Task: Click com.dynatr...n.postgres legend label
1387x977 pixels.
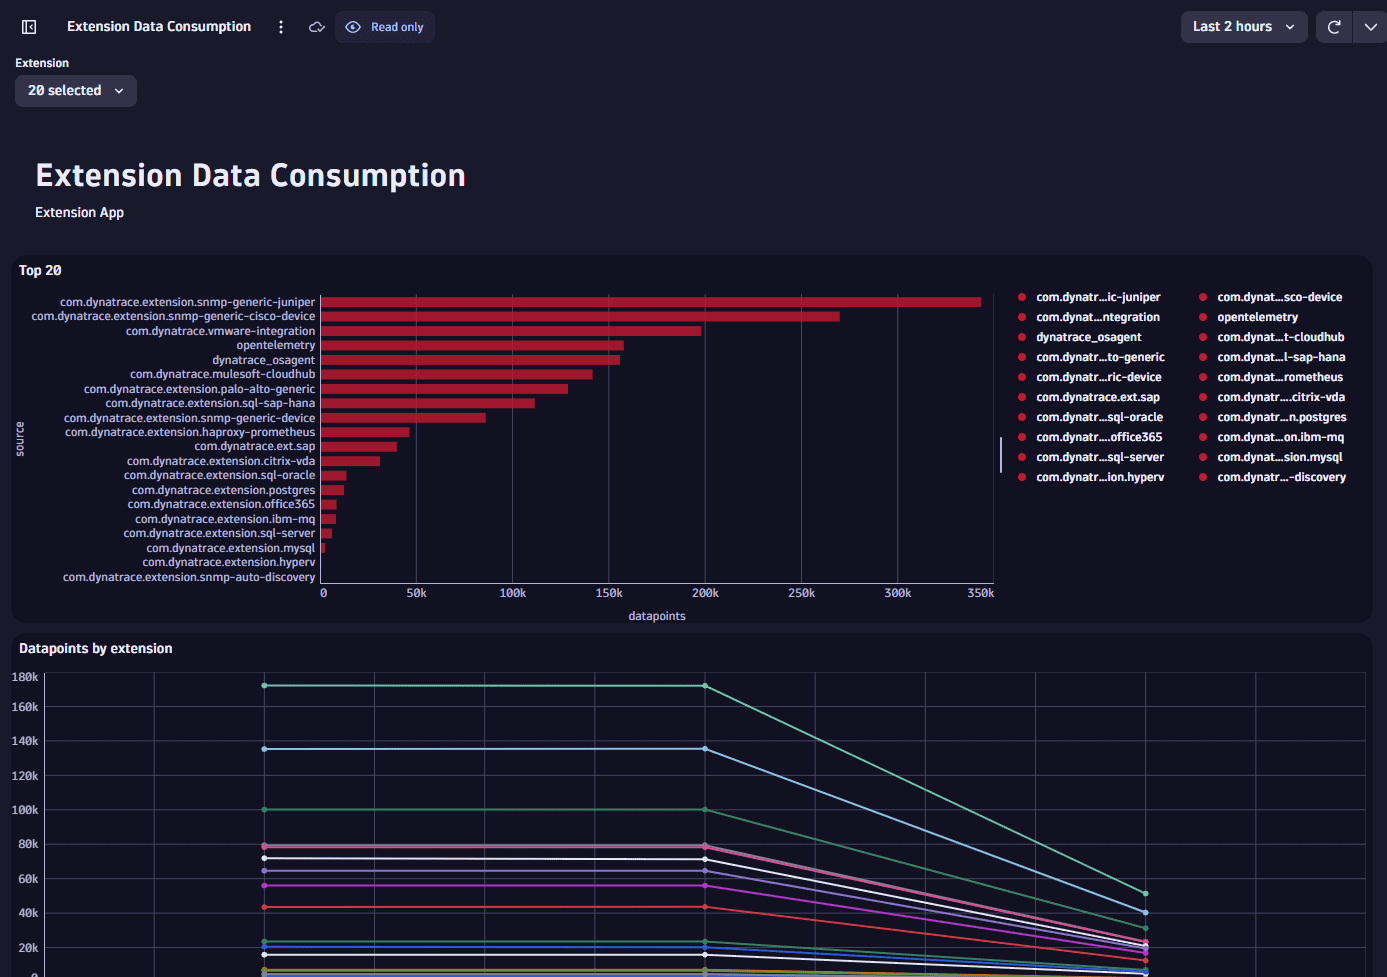Action: 1282,417
